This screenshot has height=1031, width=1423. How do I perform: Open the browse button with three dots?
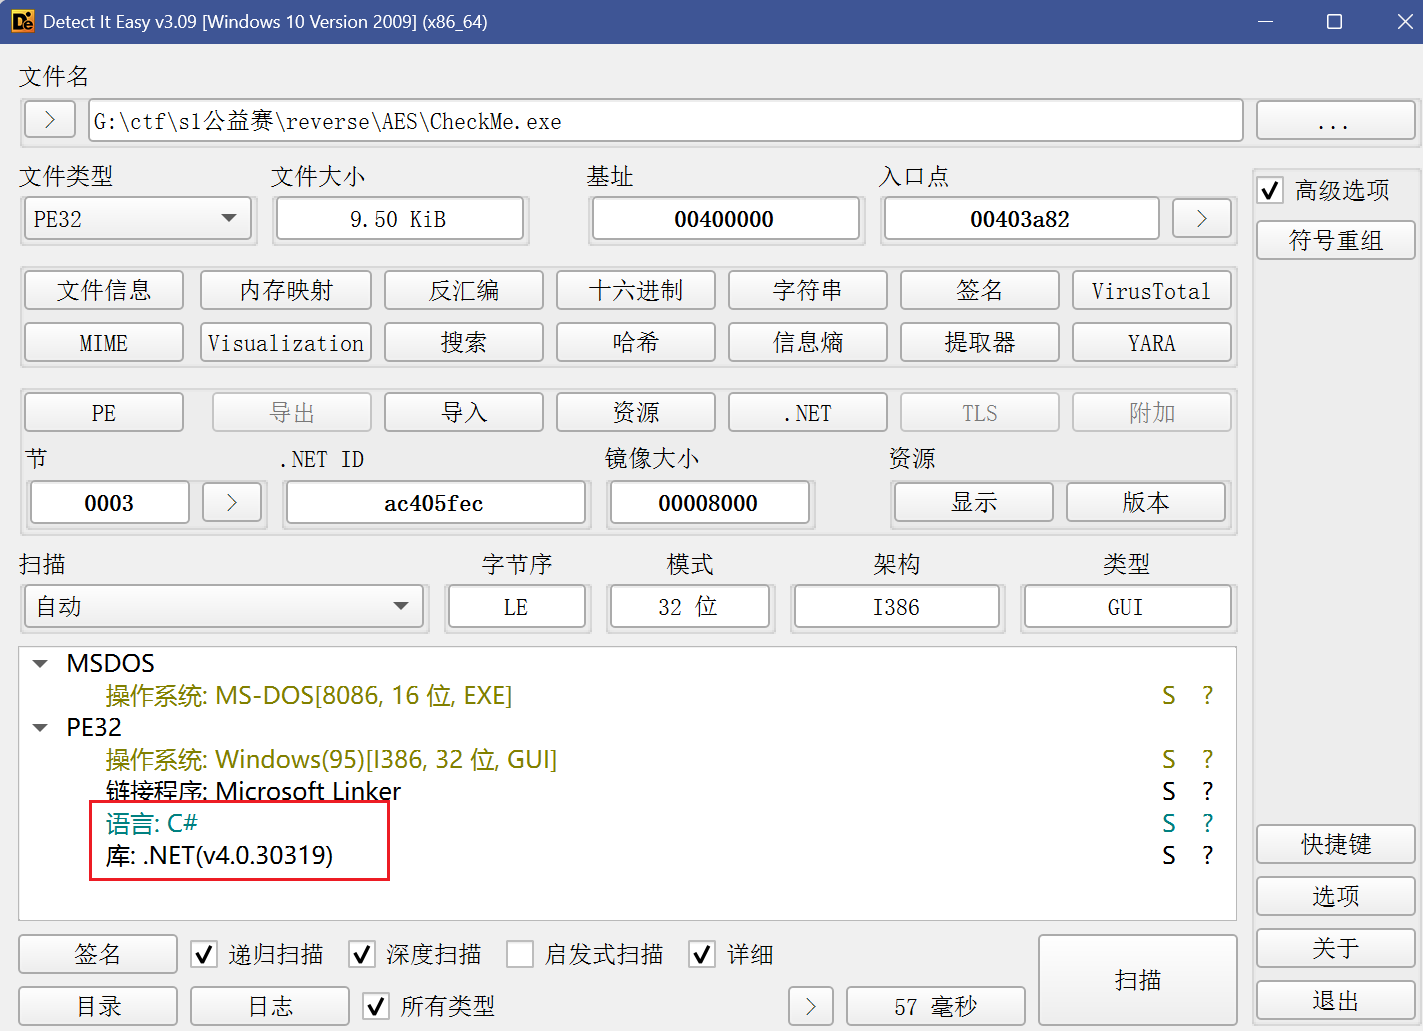pyautogui.click(x=1334, y=121)
